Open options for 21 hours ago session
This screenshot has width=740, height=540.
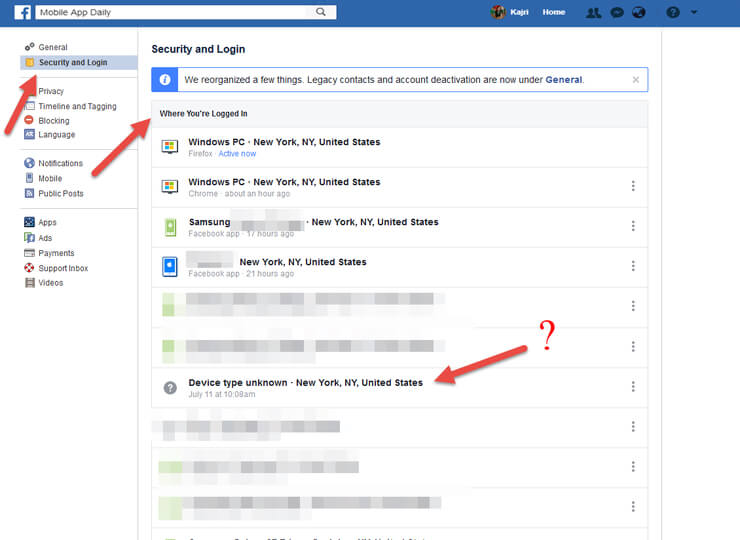click(x=633, y=266)
